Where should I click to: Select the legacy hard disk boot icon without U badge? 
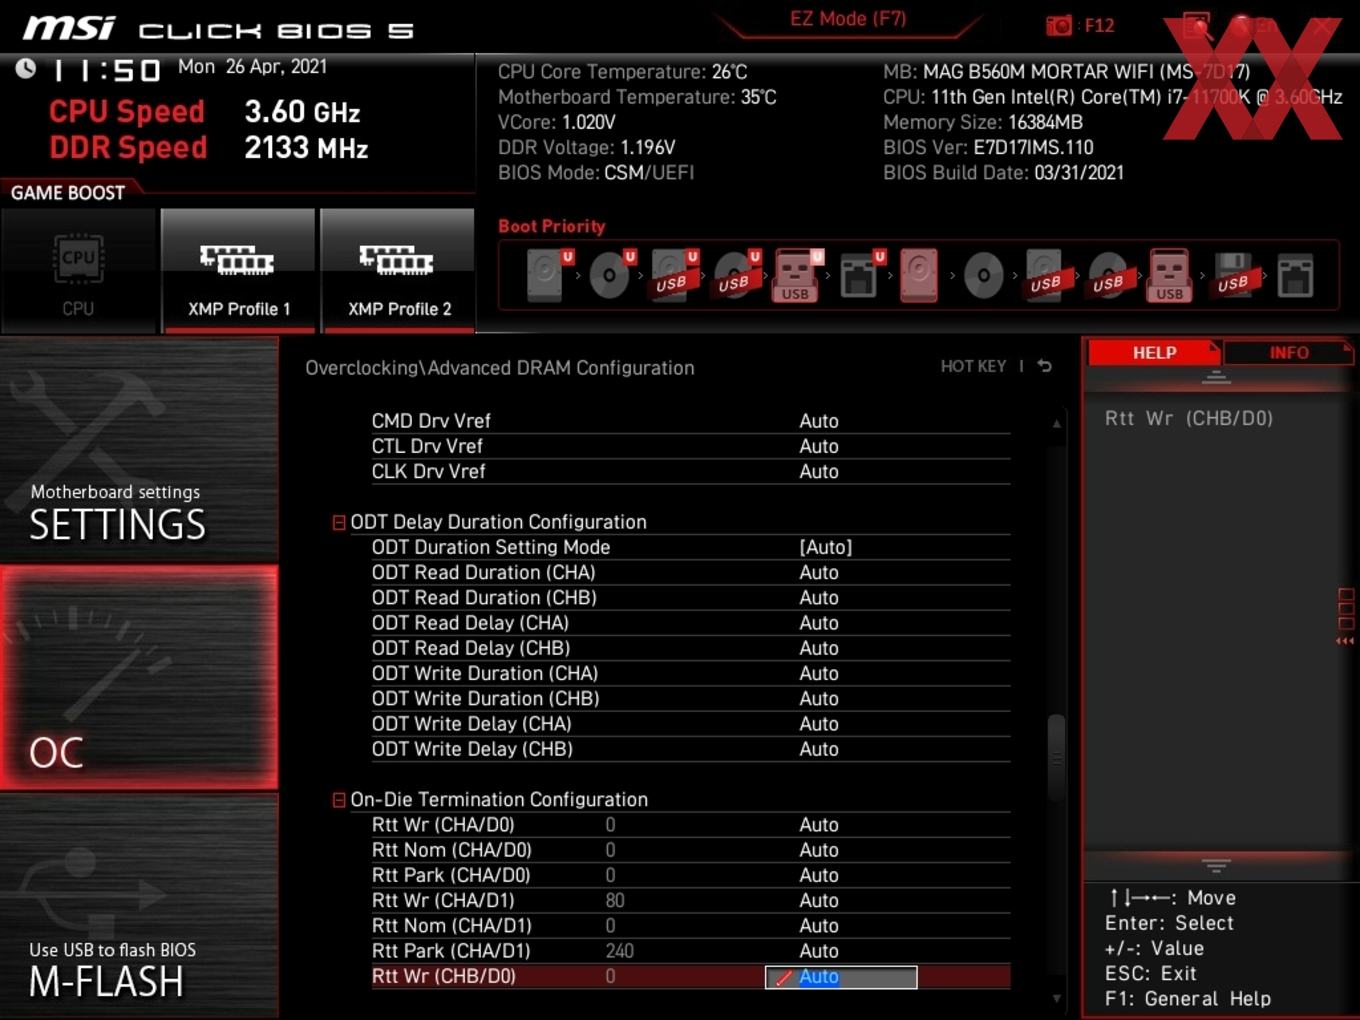tap(919, 275)
